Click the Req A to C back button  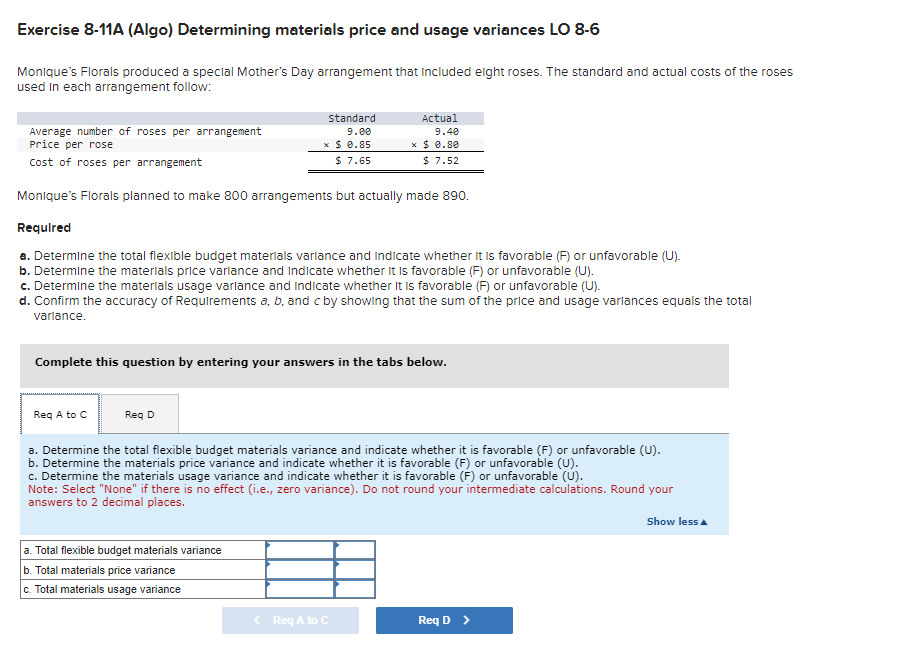tap(289, 620)
